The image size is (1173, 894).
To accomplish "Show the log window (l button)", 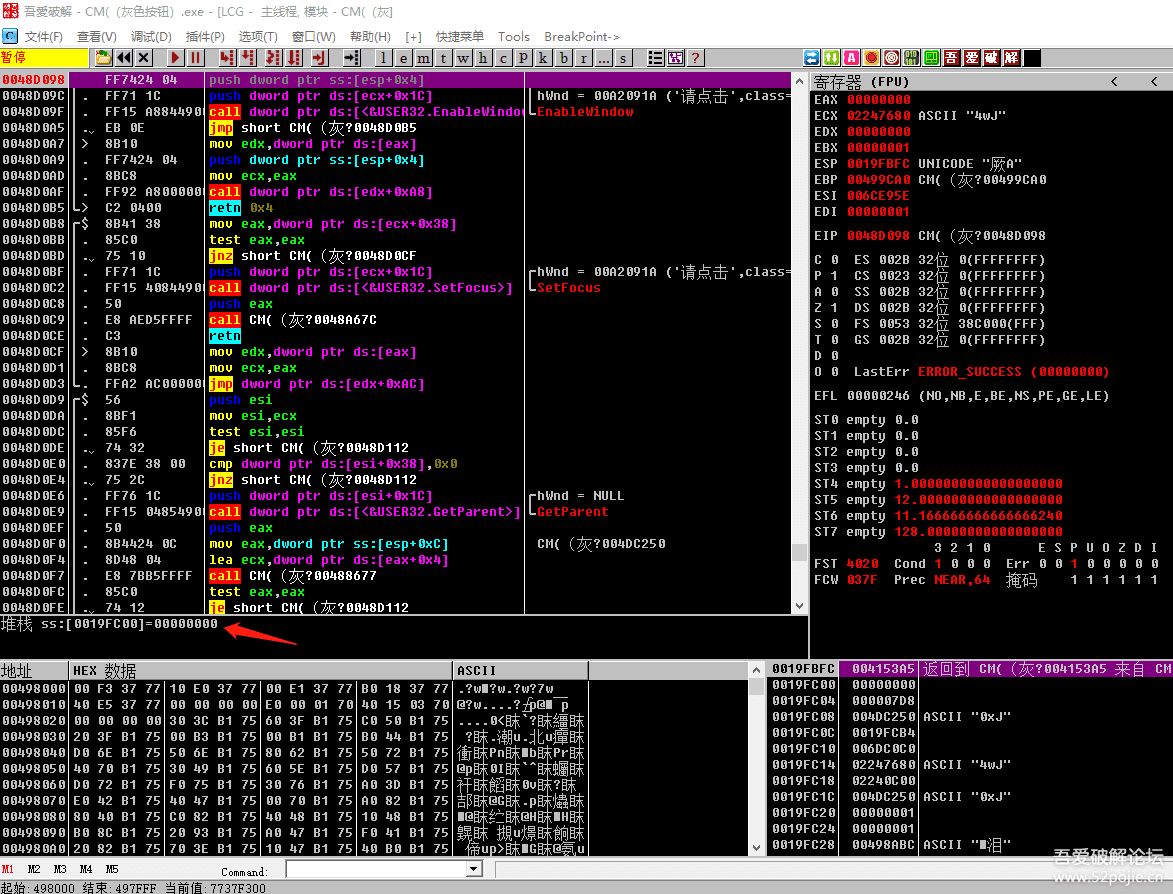I will pyautogui.click(x=385, y=58).
